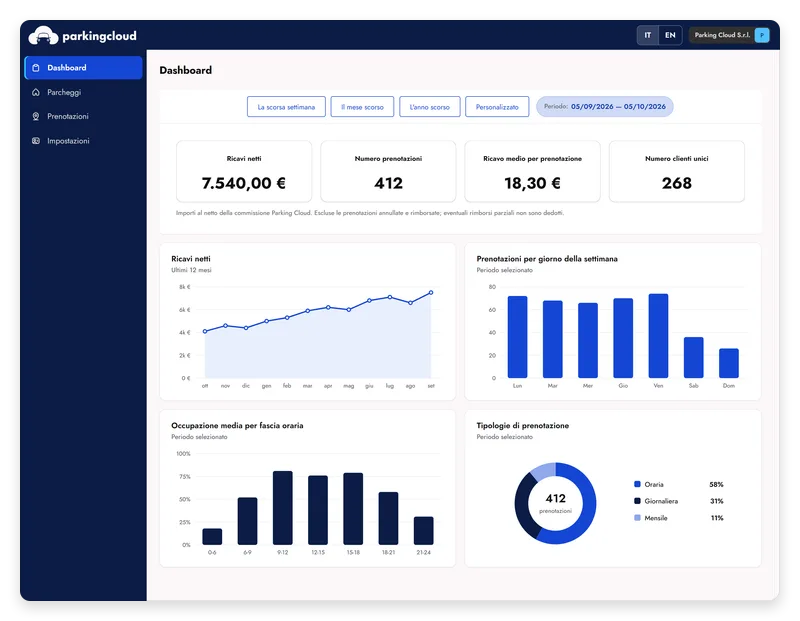Go to Prenotazioni section
800x621 pixels.
click(83, 116)
